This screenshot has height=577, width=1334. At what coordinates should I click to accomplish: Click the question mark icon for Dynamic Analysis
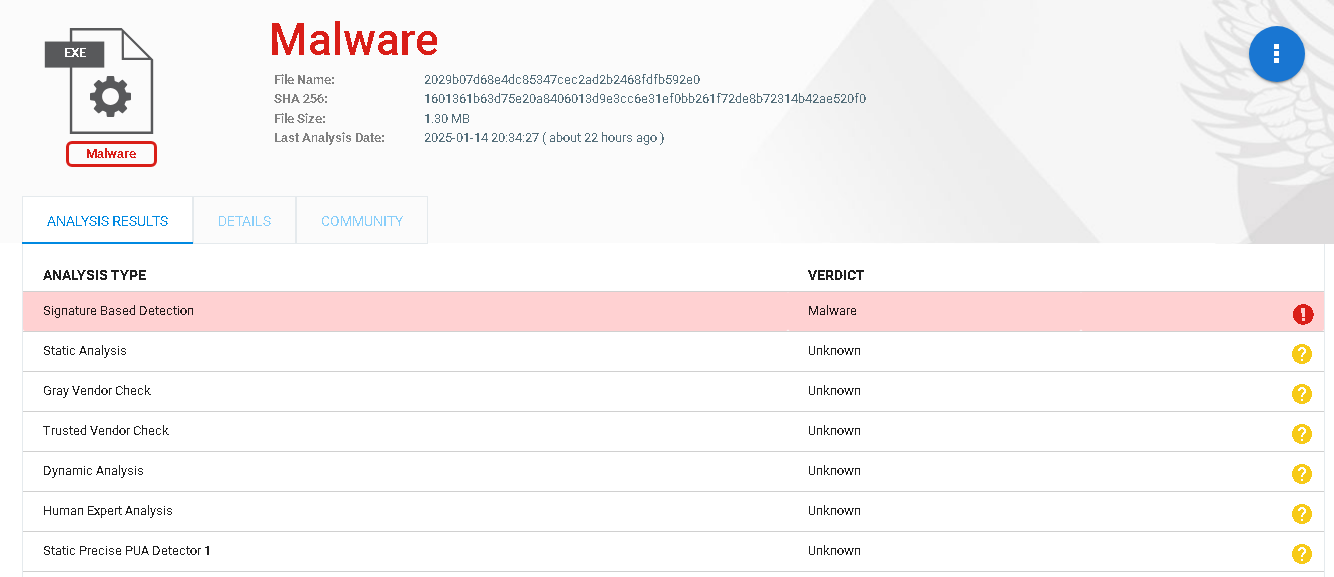tap(1301, 474)
